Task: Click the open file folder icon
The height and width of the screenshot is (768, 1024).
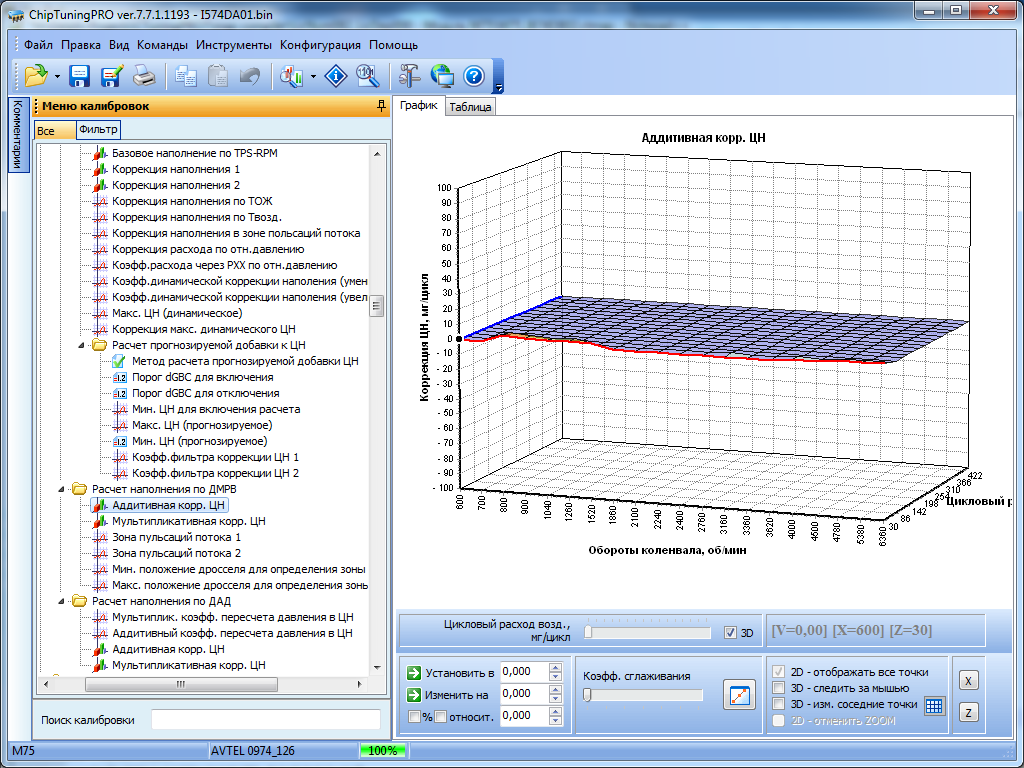Action: (x=36, y=75)
